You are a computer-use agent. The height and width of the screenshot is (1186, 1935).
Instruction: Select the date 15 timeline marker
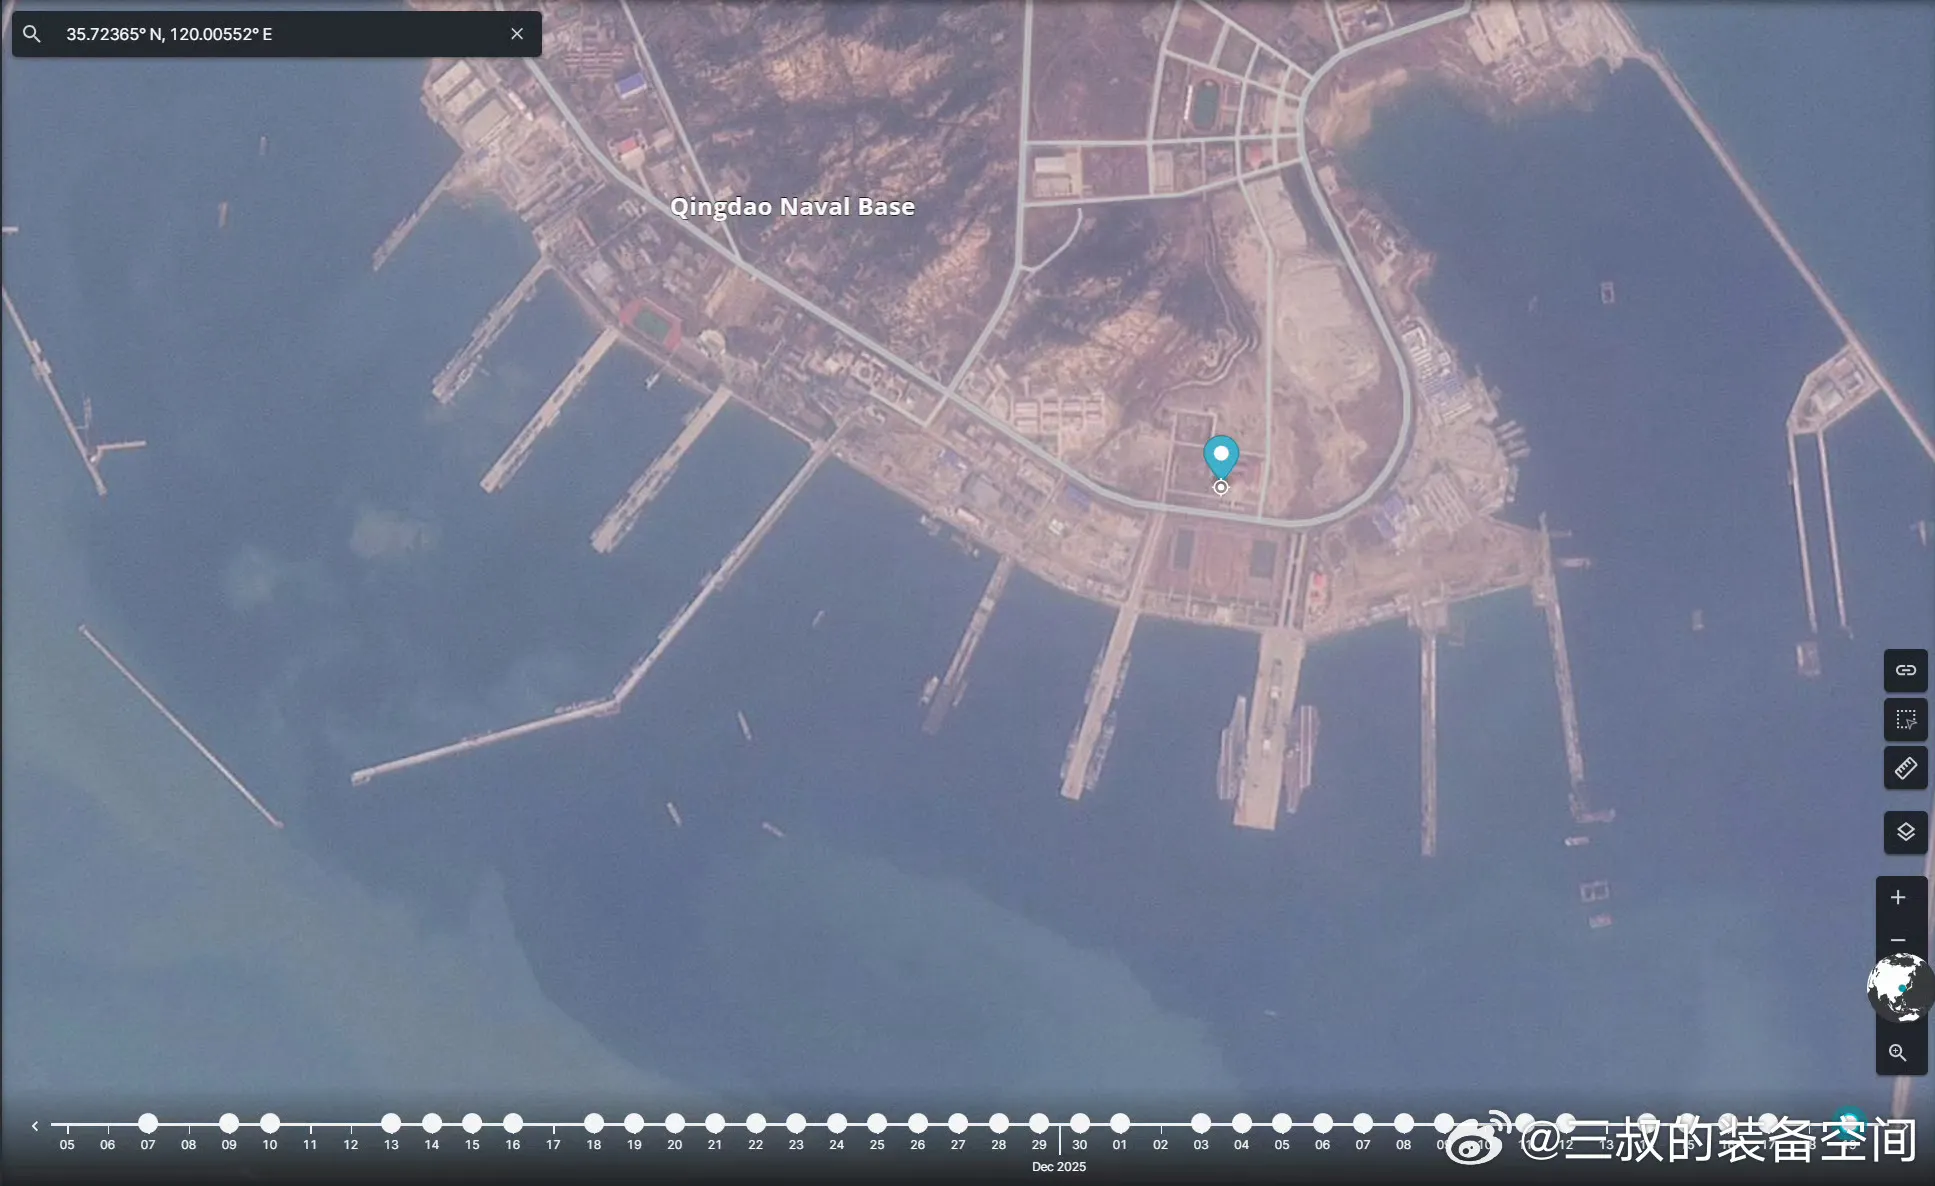[x=472, y=1123]
